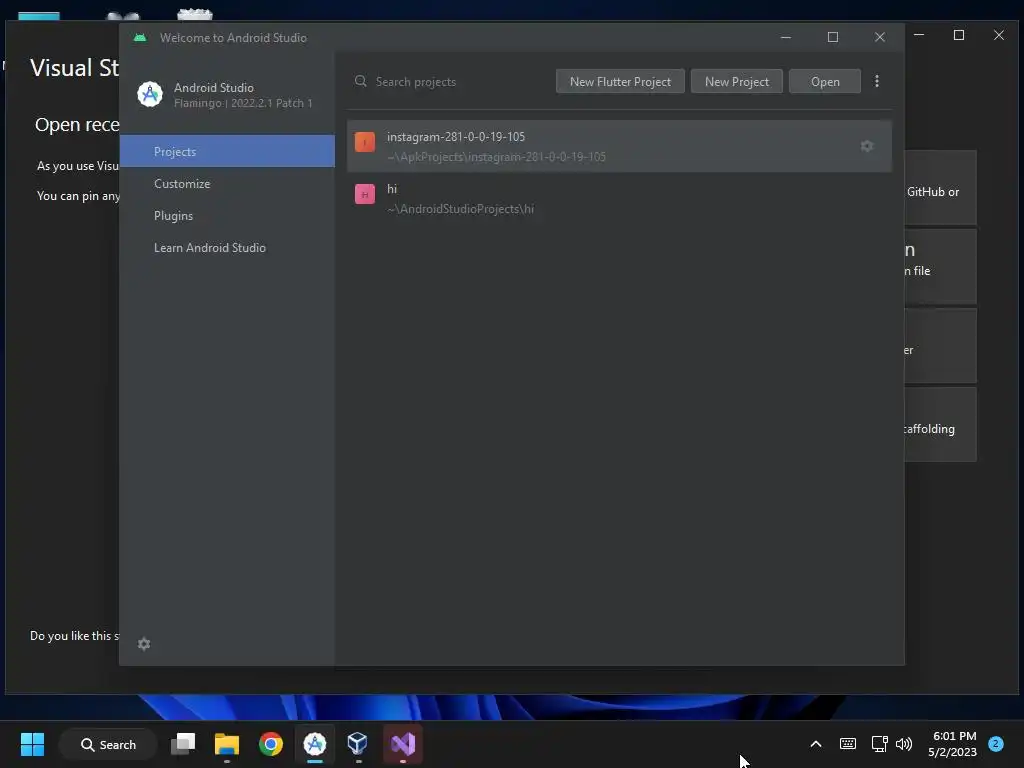Select the Projects tab
1024x768 pixels.
227,152
